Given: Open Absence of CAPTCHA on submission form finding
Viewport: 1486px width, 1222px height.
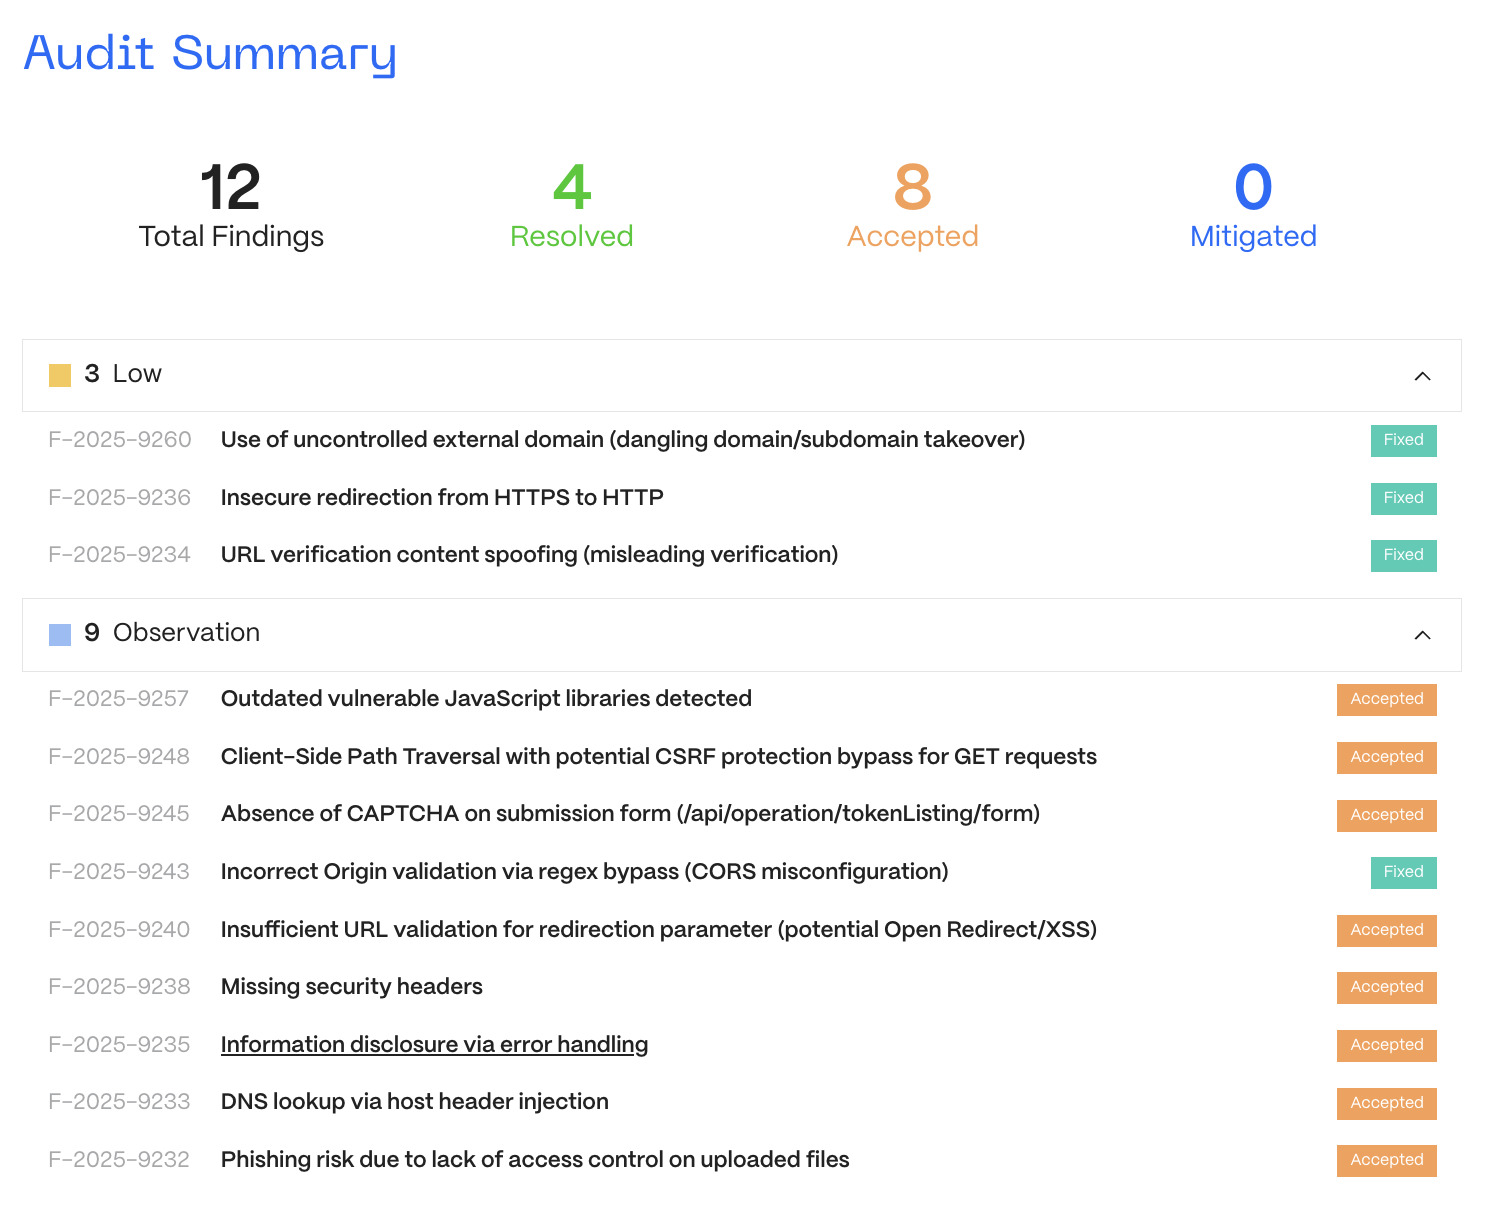Looking at the screenshot, I should [x=630, y=814].
